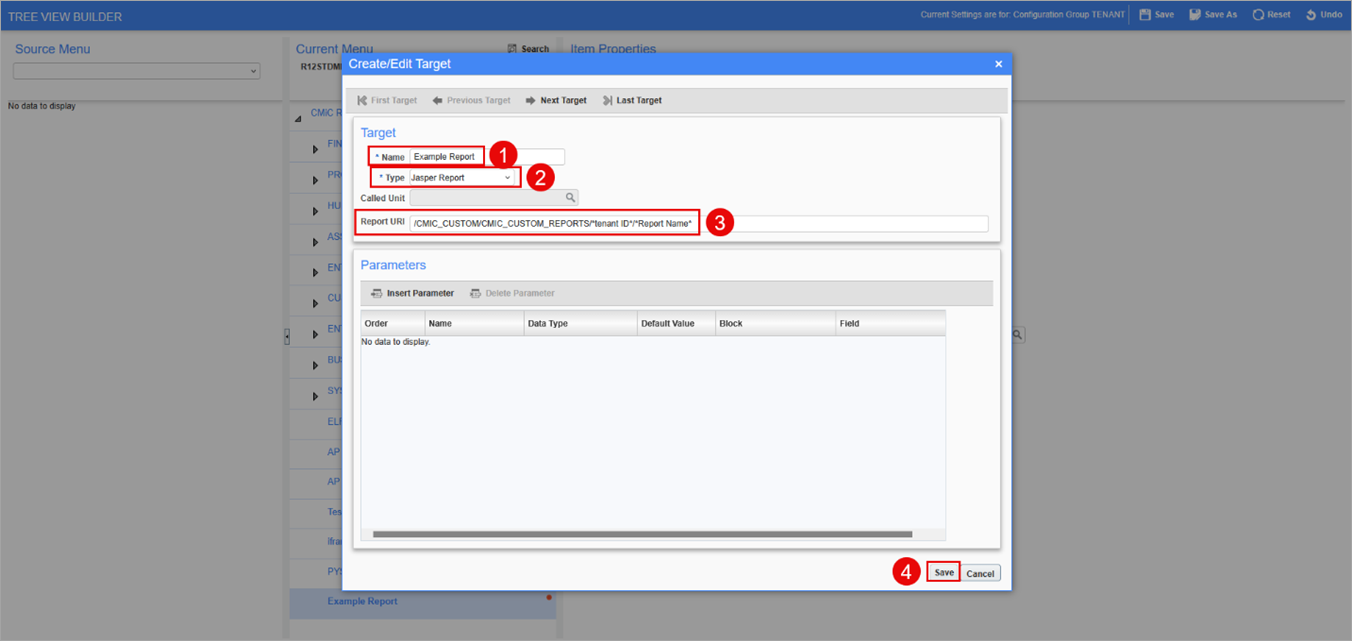This screenshot has height=641, width=1352.
Task: Click the magnifier icon in the Item Properties panel
Action: [1017, 335]
